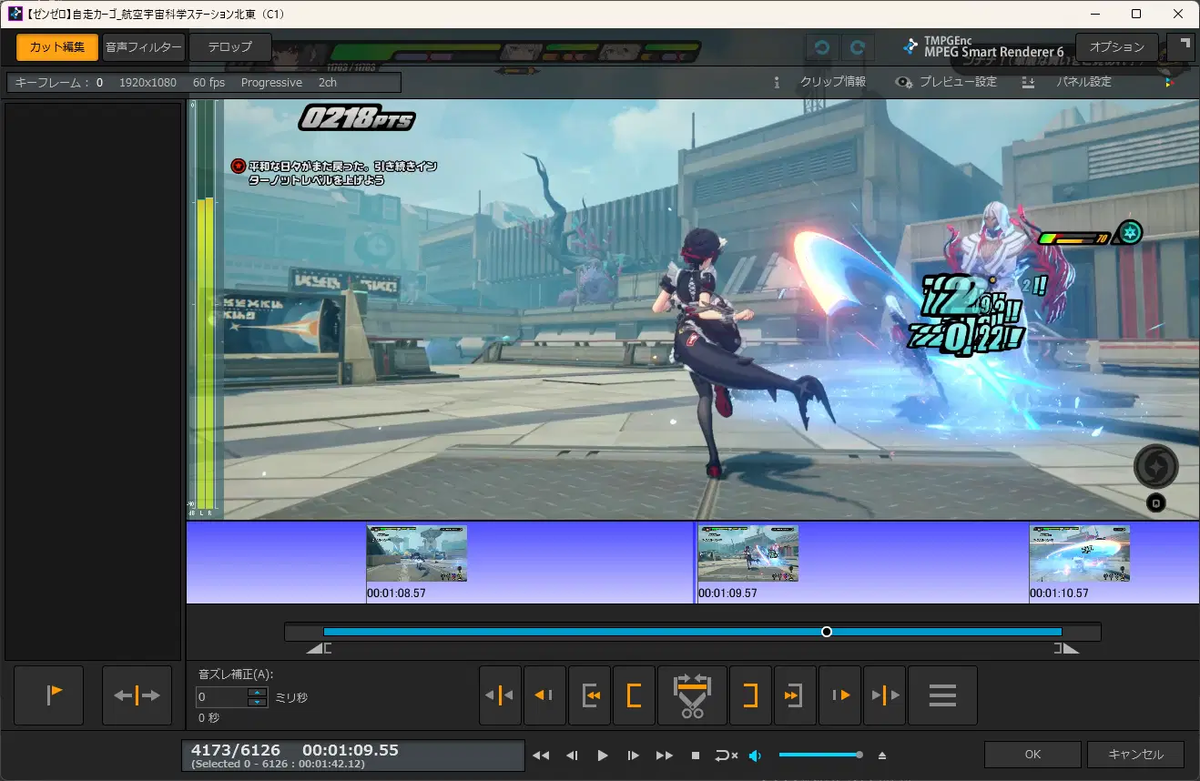Click the eject triangle icon beside volume
Screen dimensions: 1200x781
882,756
